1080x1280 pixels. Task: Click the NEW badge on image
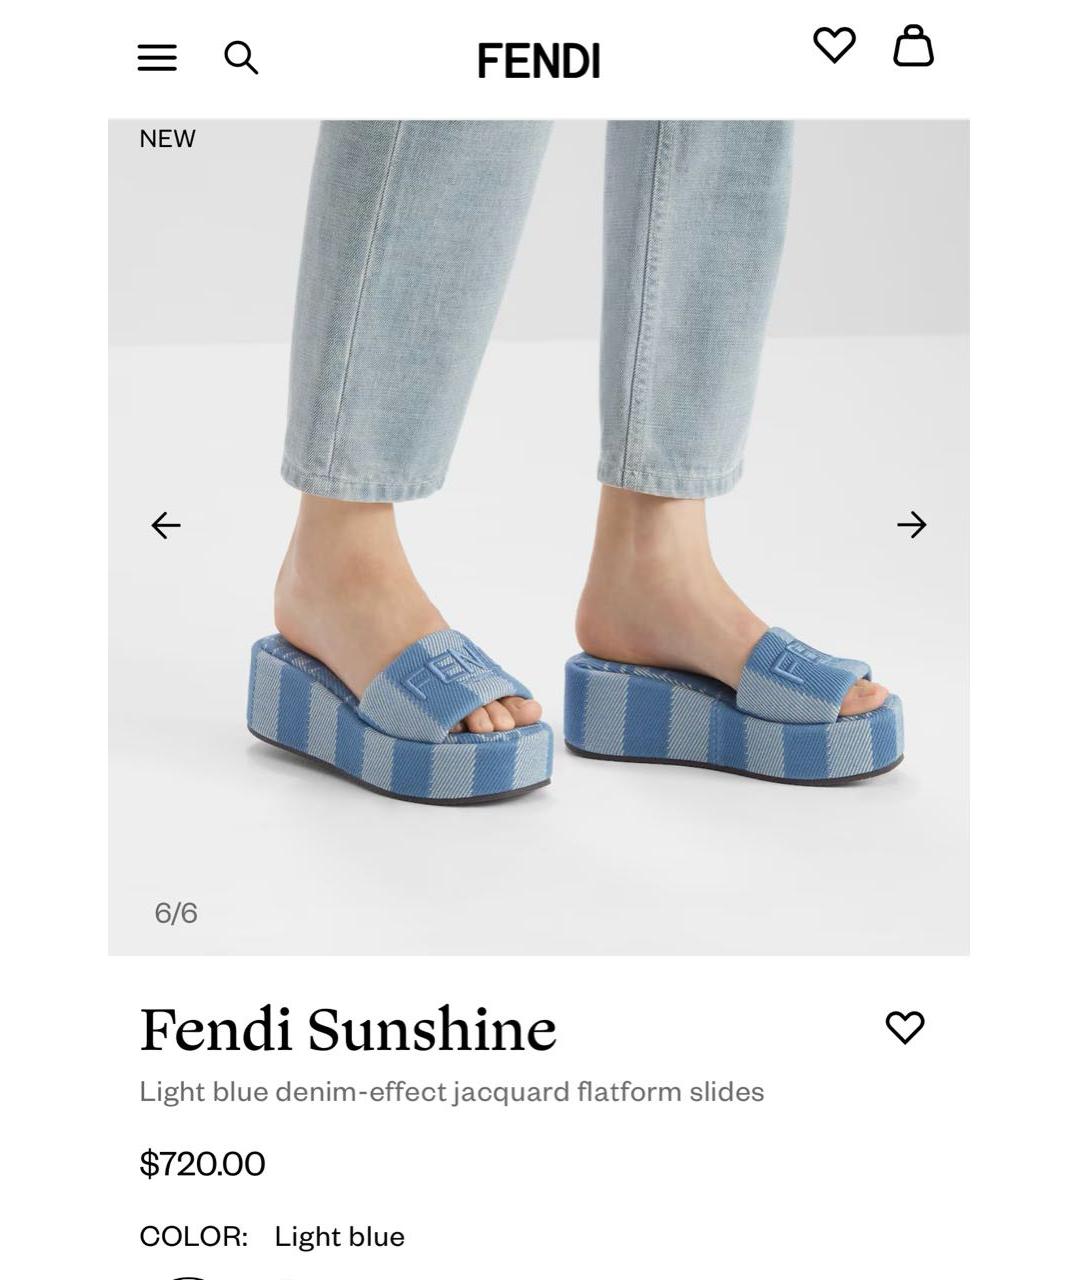[167, 139]
